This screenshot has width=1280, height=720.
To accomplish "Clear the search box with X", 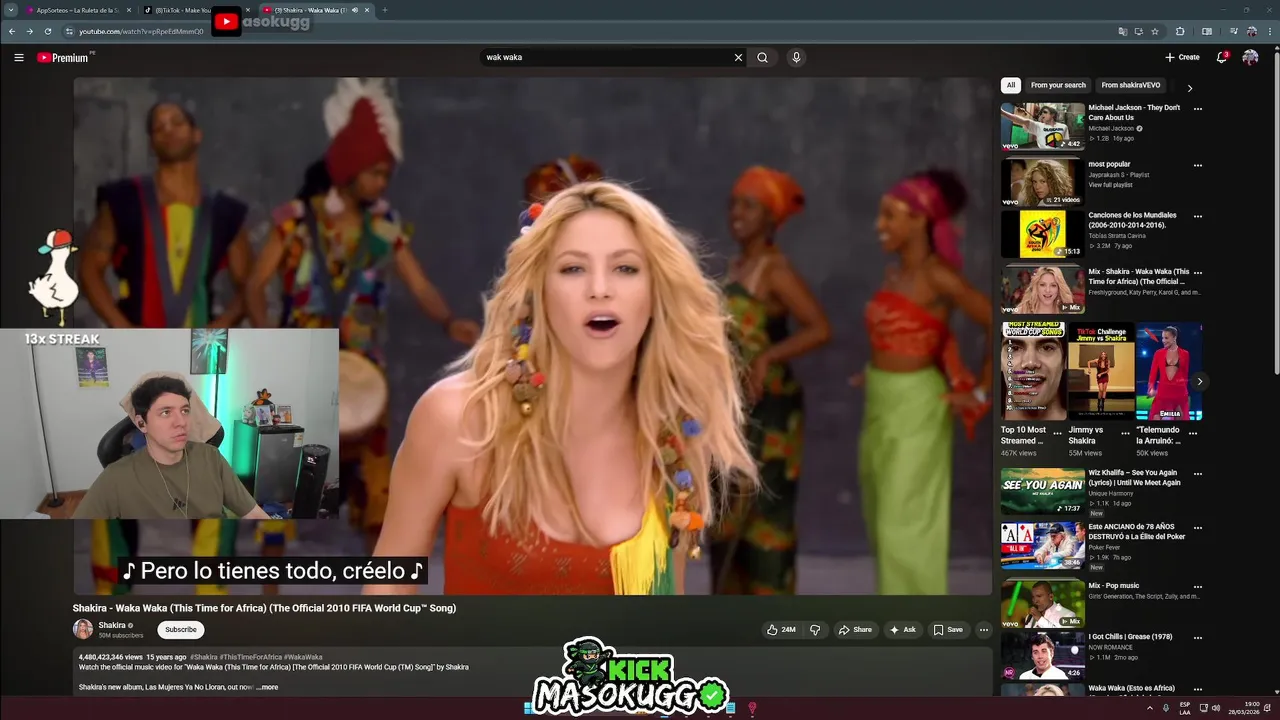I will (739, 58).
